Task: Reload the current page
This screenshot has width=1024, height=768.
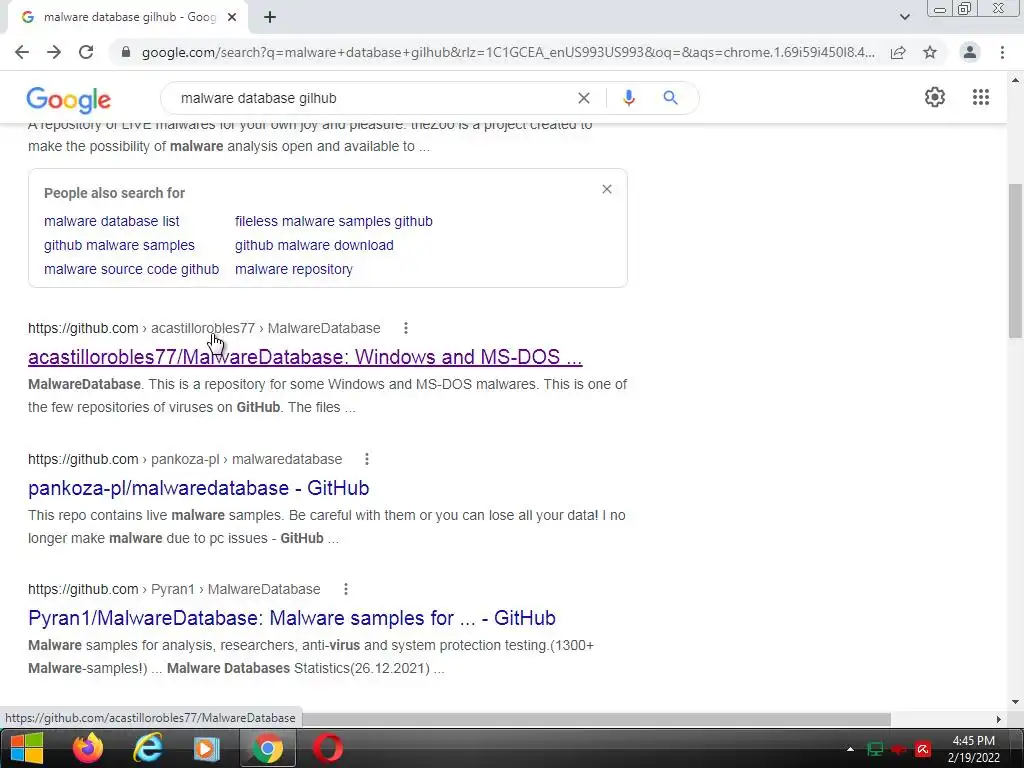Action: [x=86, y=52]
